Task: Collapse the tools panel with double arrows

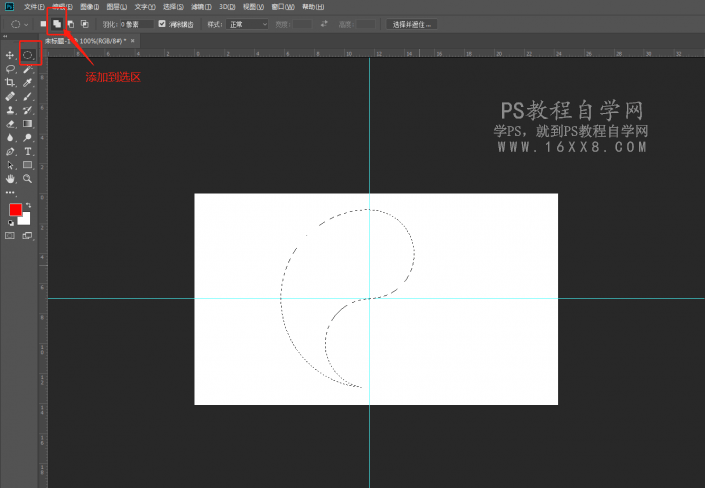Action: [5, 36]
